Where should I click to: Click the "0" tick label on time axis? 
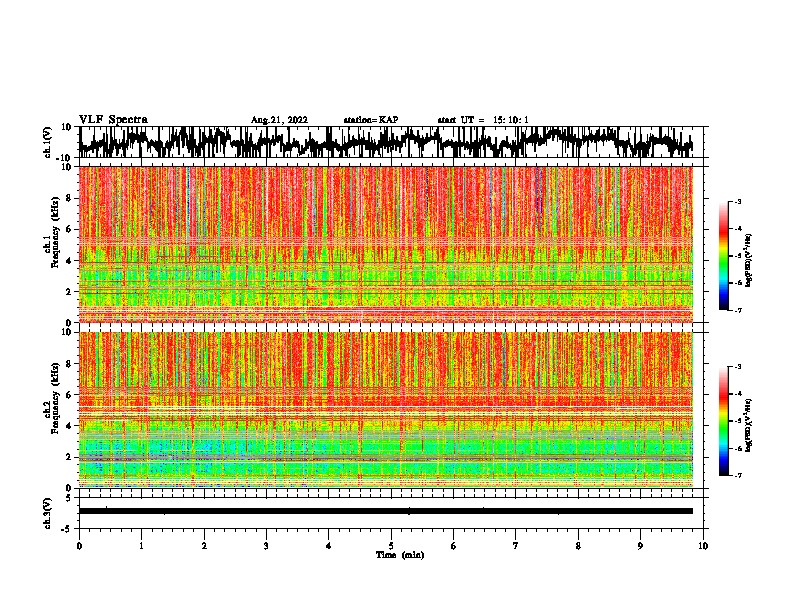(x=79, y=546)
